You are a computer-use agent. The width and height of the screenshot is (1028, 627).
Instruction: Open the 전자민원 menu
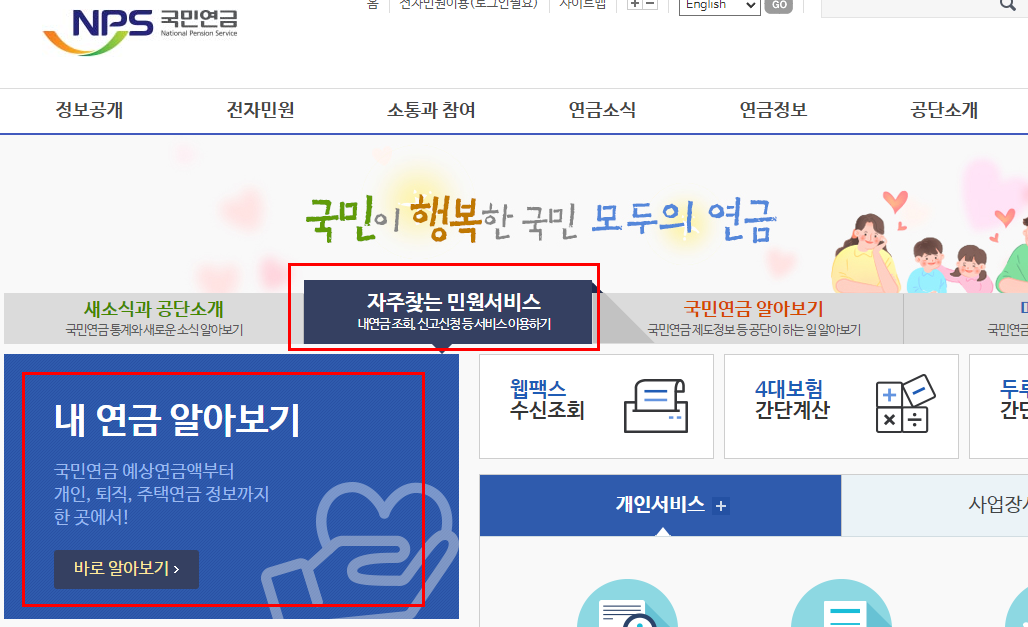[x=260, y=110]
